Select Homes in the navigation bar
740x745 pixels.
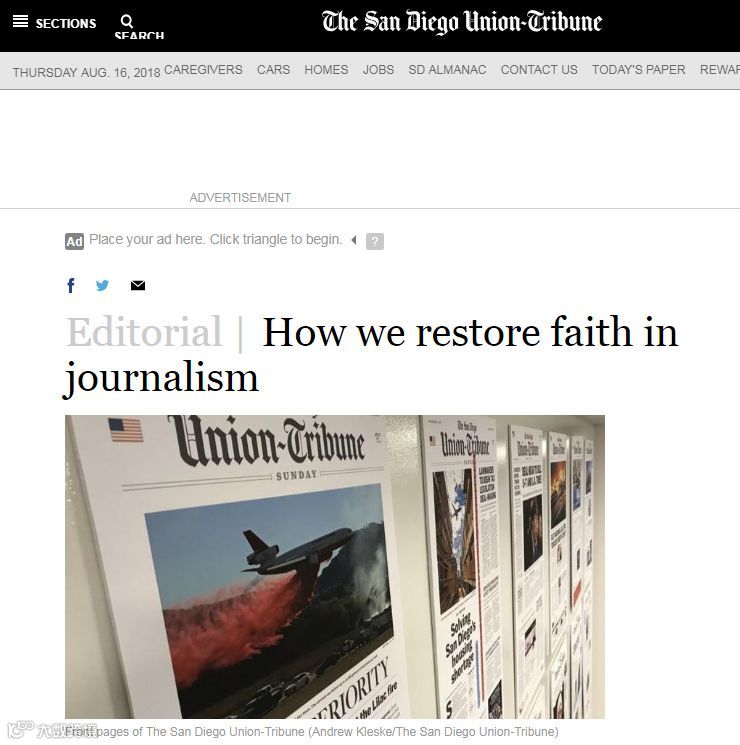[x=326, y=70]
